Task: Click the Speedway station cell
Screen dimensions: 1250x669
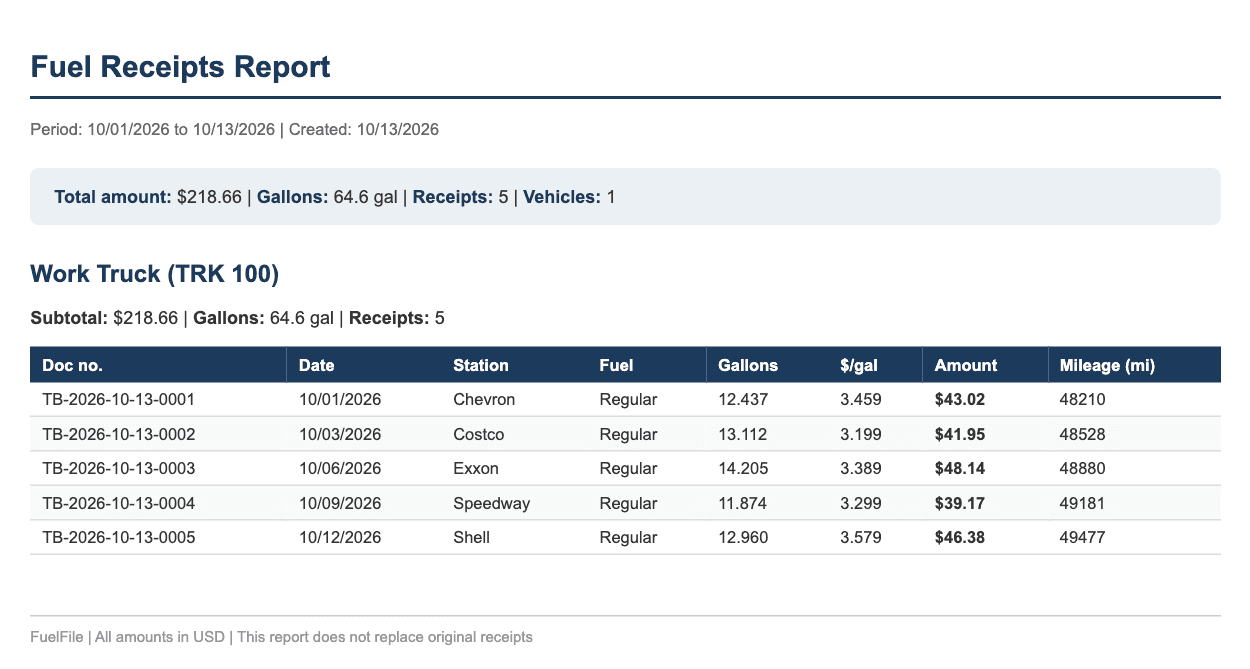Action: click(x=491, y=503)
